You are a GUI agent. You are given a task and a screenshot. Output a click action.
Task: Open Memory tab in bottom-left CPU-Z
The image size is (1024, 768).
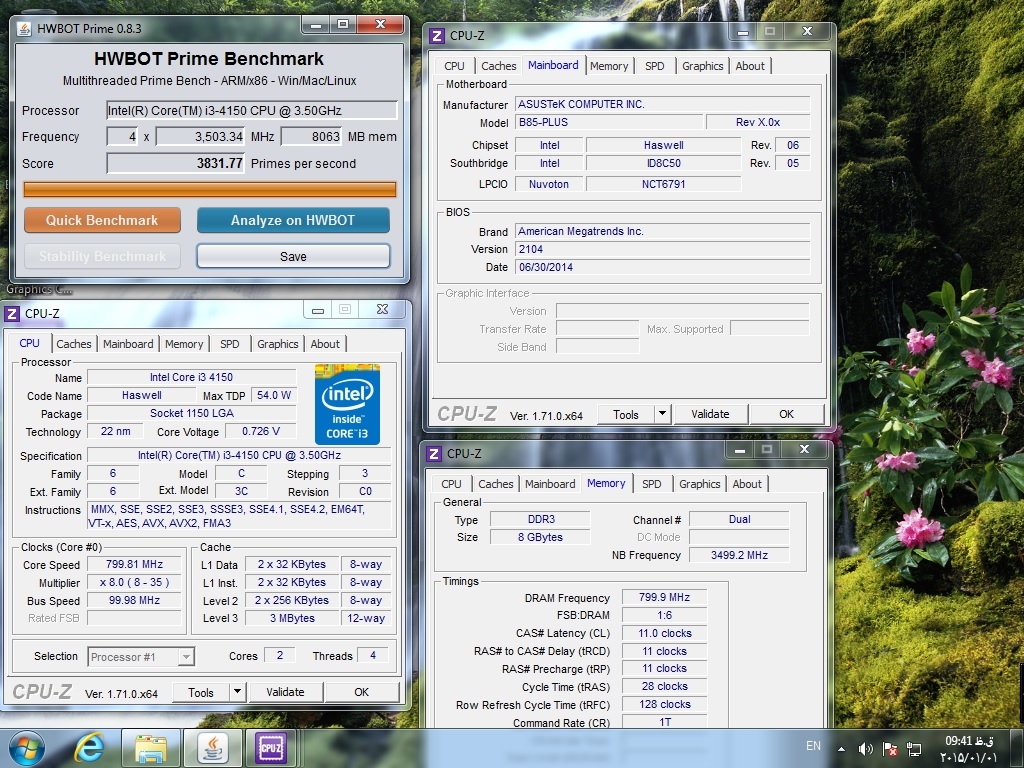click(184, 344)
